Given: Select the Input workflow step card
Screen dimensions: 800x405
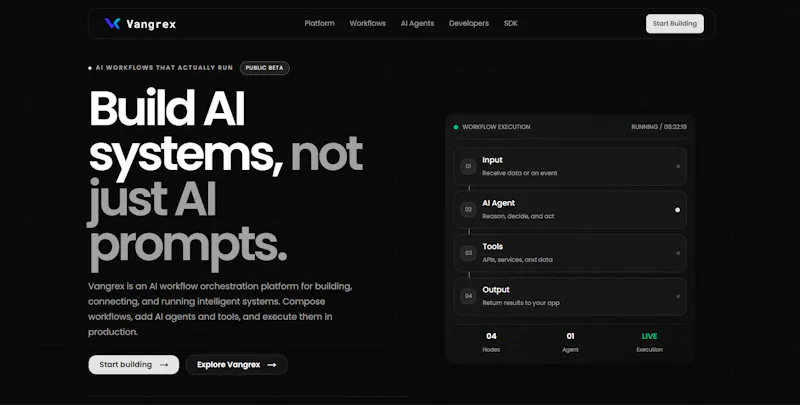Looking at the screenshot, I should point(570,166).
